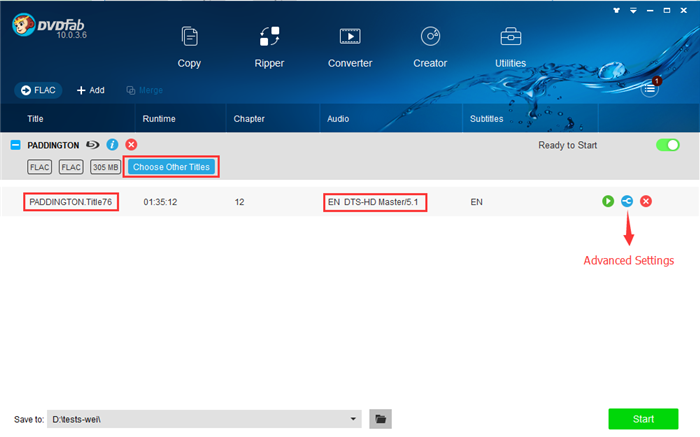Image resolution: width=700 pixels, height=437 pixels.
Task: Open the Converter module
Action: pos(350,47)
